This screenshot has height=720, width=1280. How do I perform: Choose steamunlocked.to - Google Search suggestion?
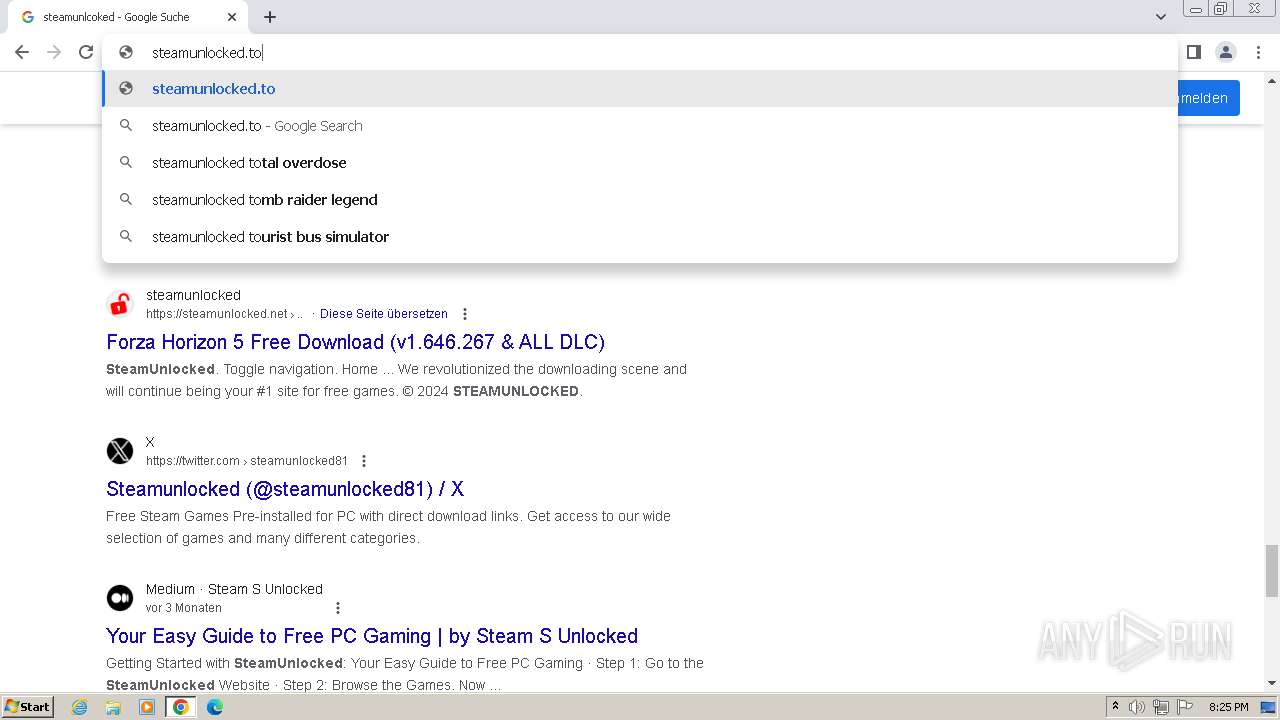point(640,126)
